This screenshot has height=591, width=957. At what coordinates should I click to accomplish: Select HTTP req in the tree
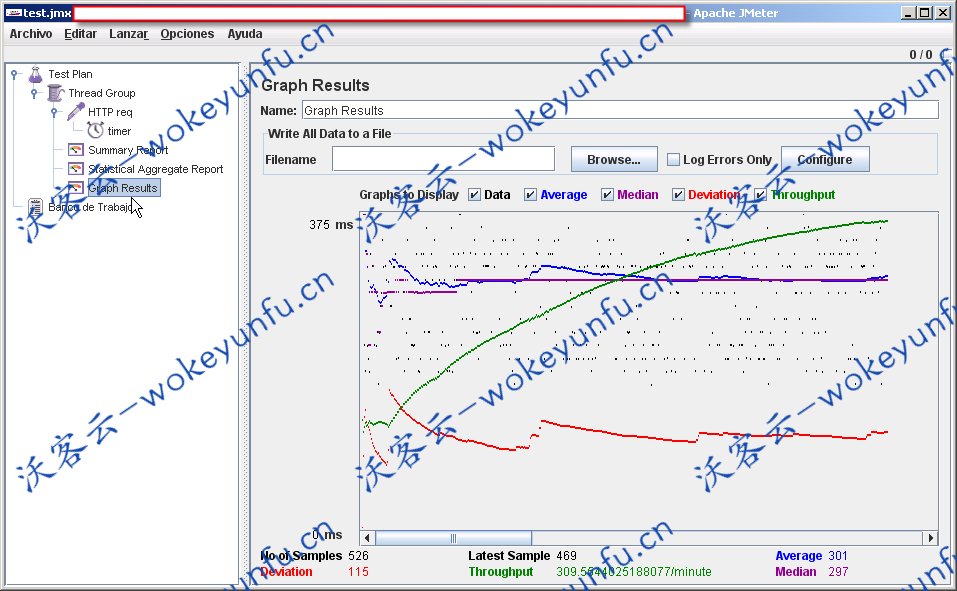click(x=110, y=112)
